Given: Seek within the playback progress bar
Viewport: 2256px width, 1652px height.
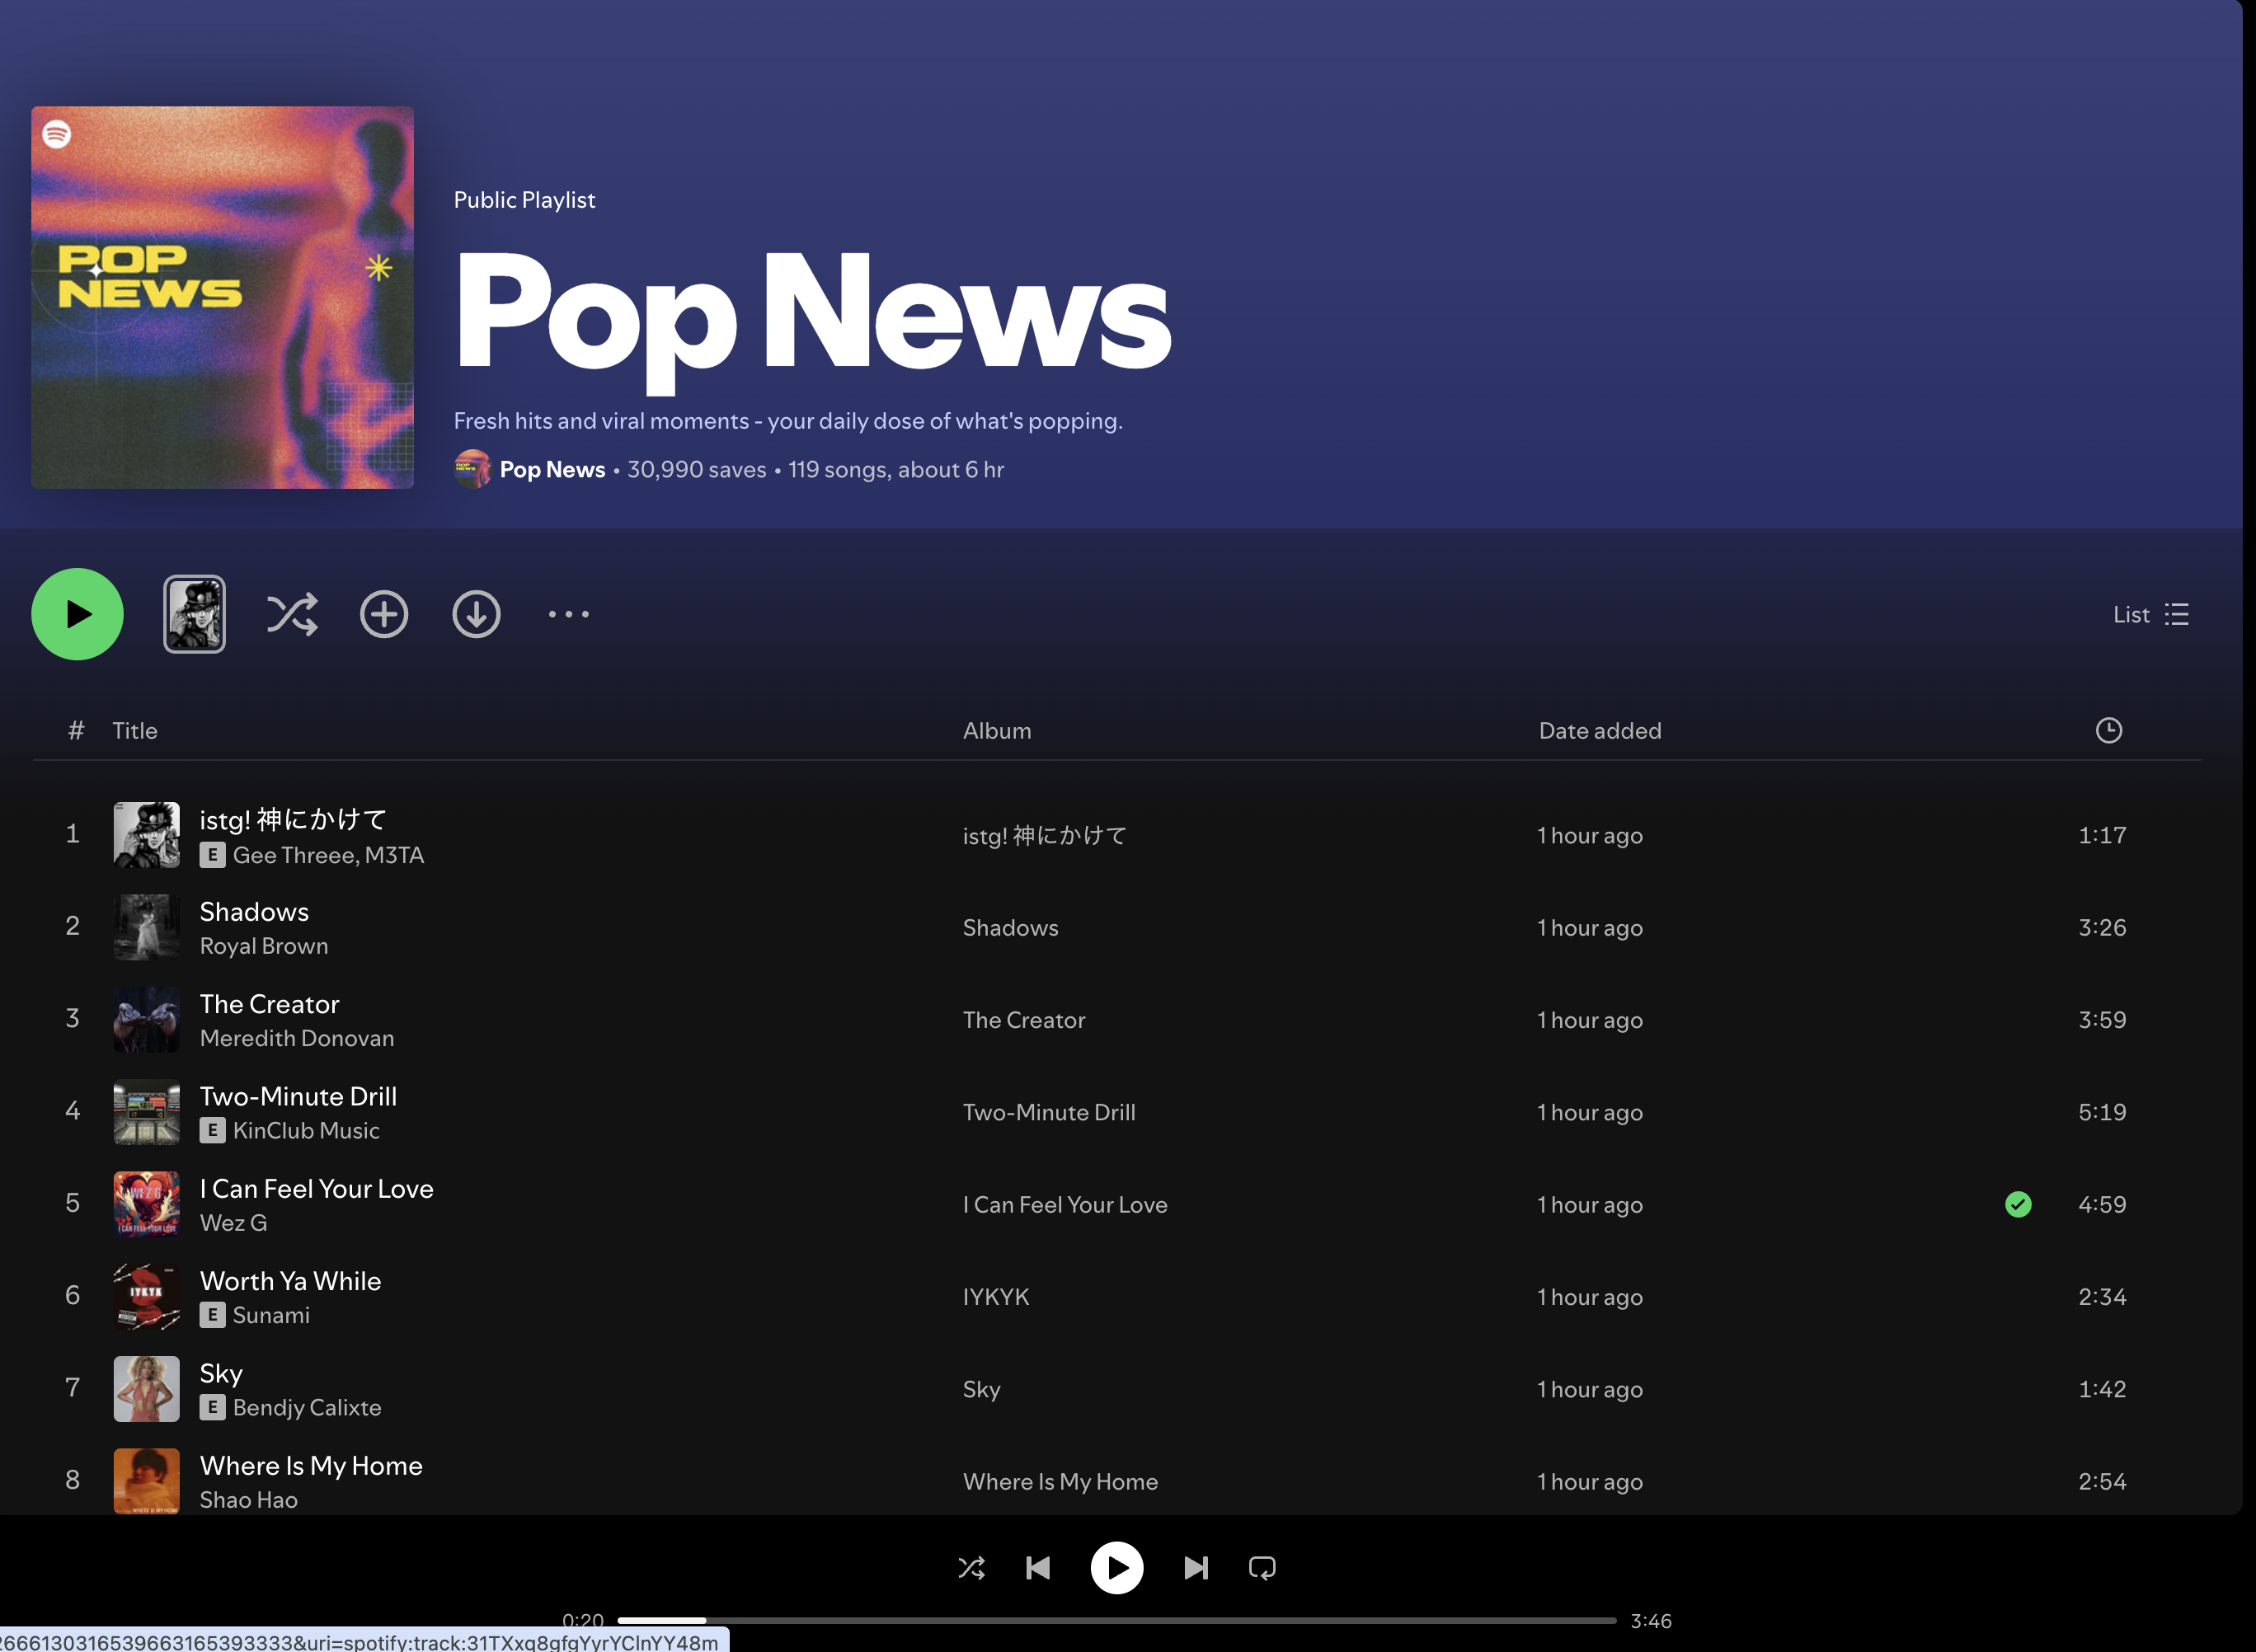Looking at the screenshot, I should (1116, 1620).
